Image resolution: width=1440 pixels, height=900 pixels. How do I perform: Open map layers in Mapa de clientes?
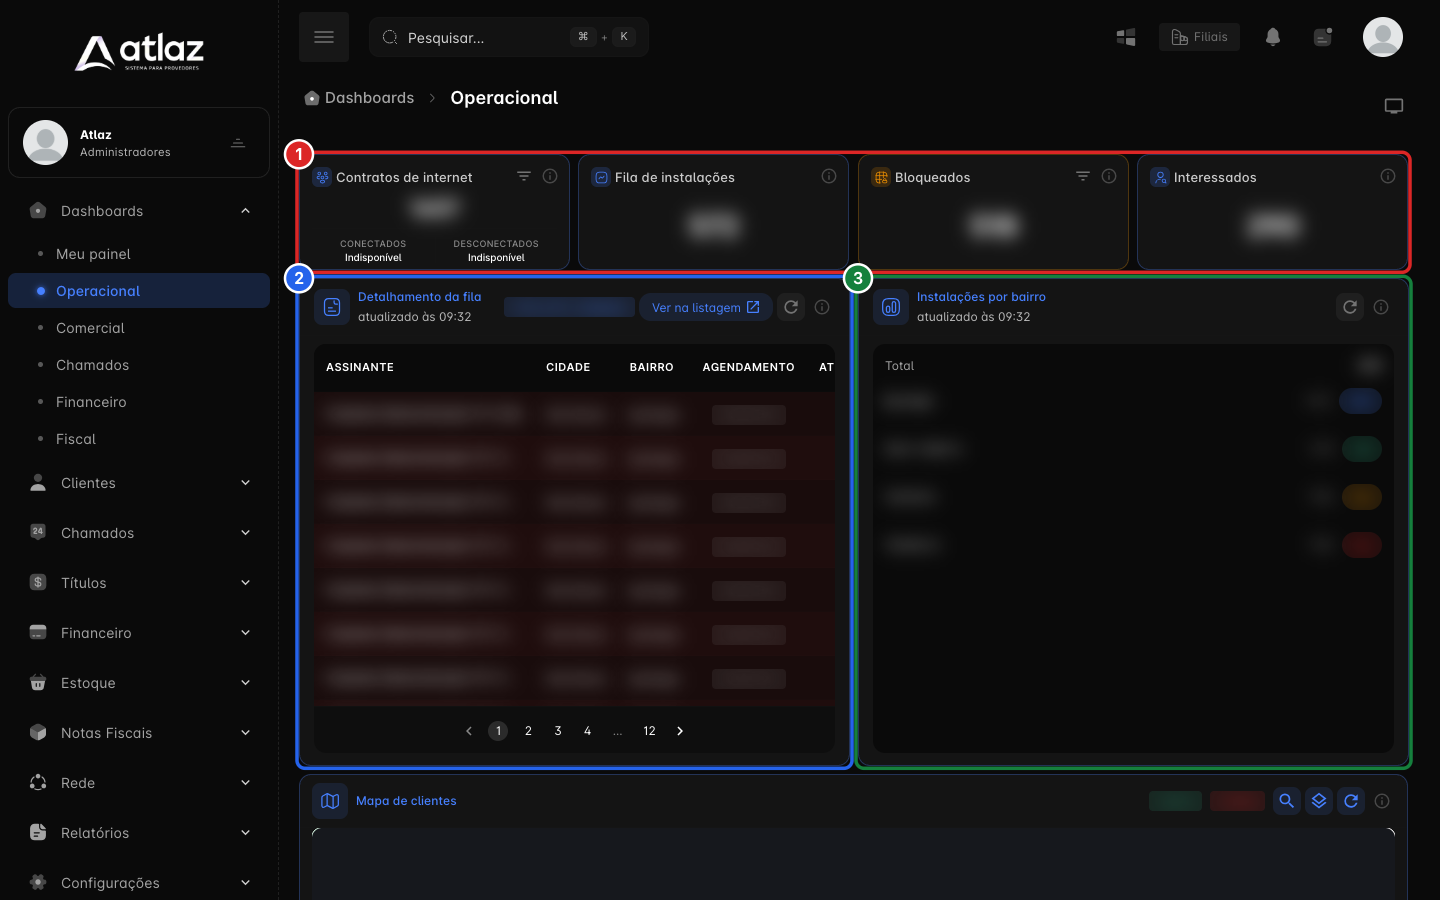1319,801
